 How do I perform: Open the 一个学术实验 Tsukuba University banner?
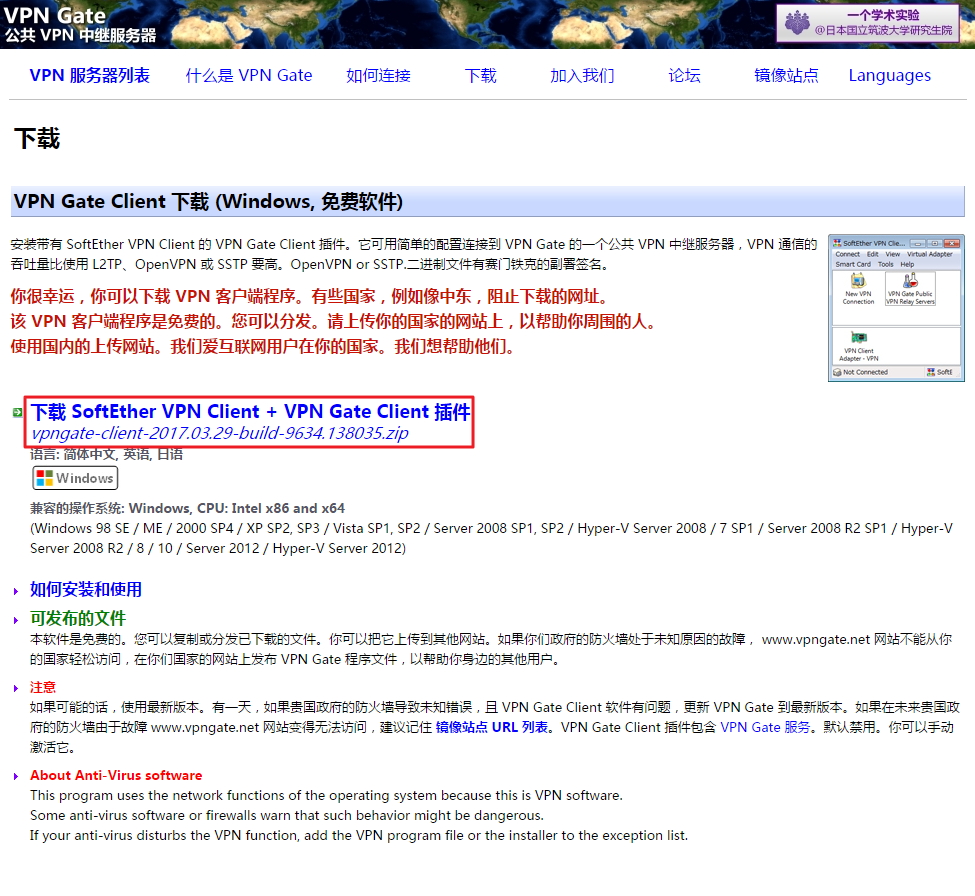(x=868, y=23)
